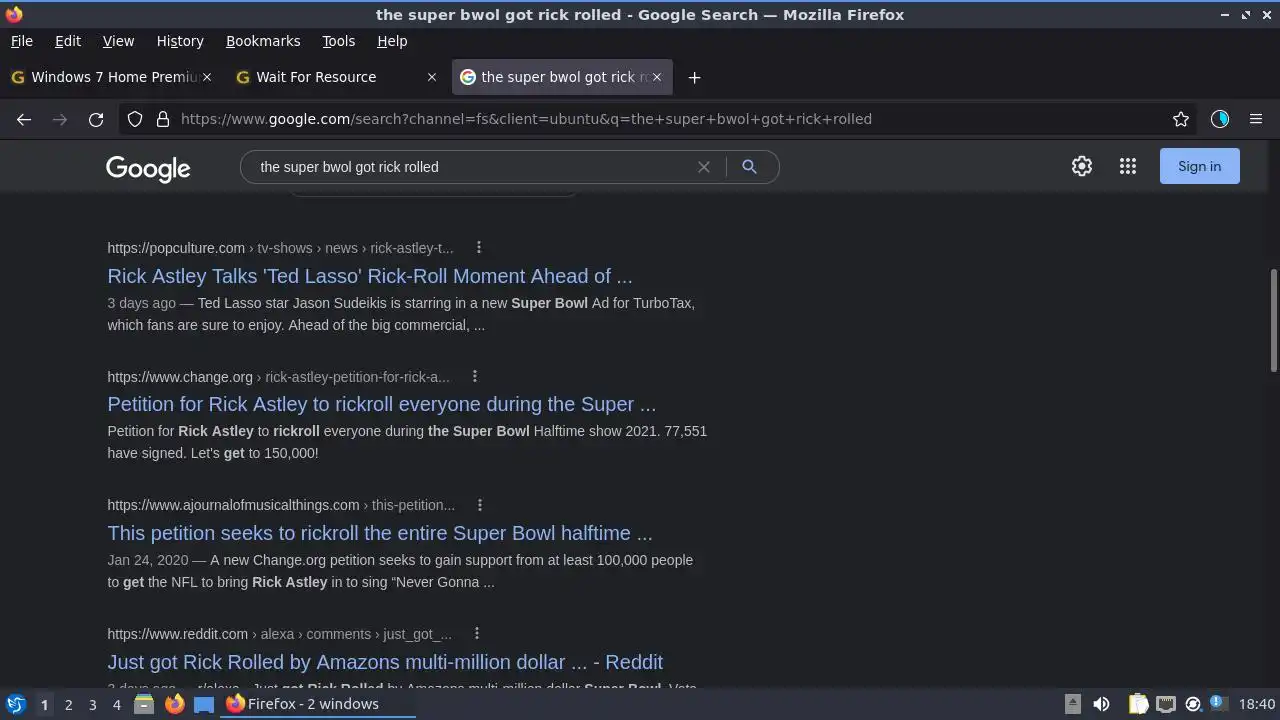Open more options for ajournalofmusicalthings result
The height and width of the screenshot is (720, 1280).
480,505
